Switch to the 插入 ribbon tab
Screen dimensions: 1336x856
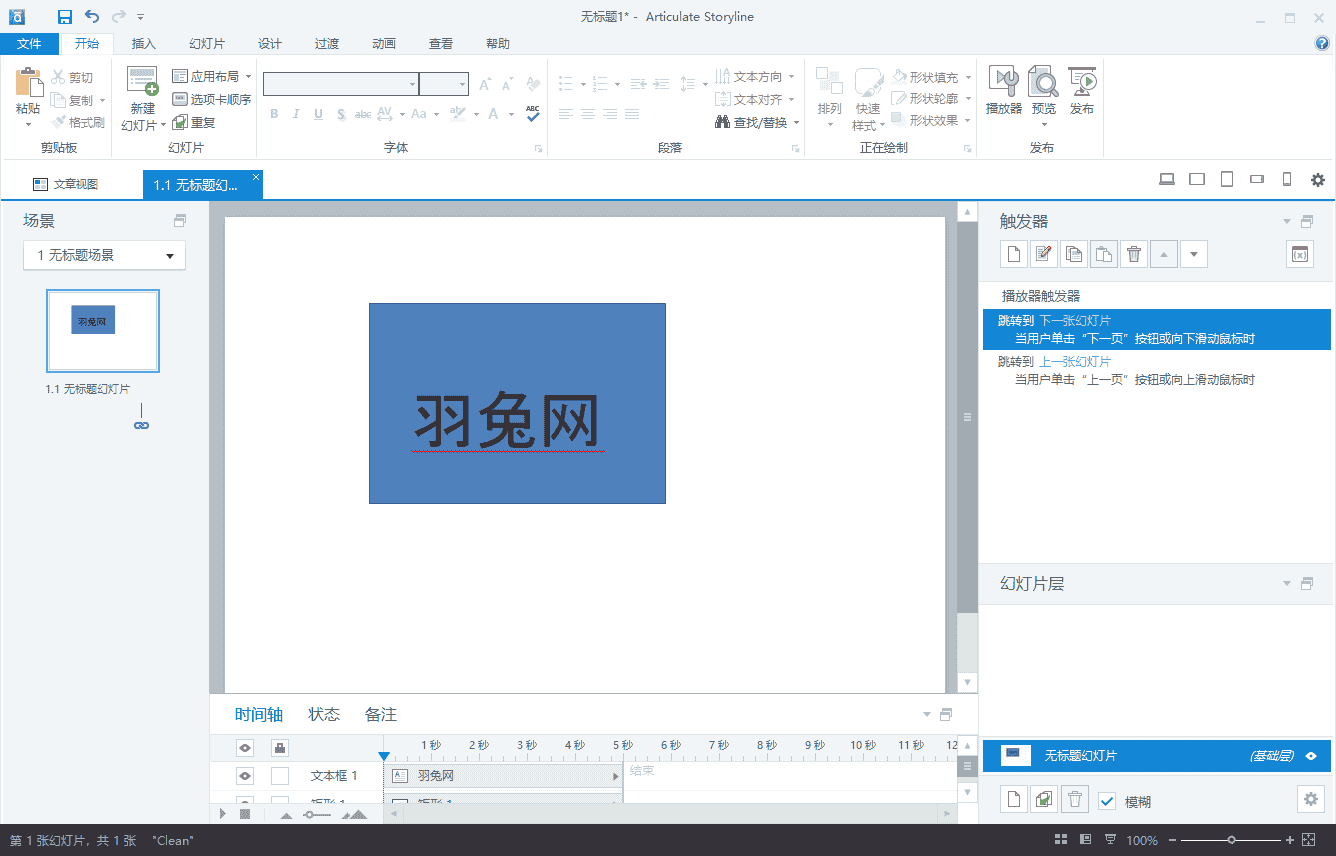(x=143, y=43)
